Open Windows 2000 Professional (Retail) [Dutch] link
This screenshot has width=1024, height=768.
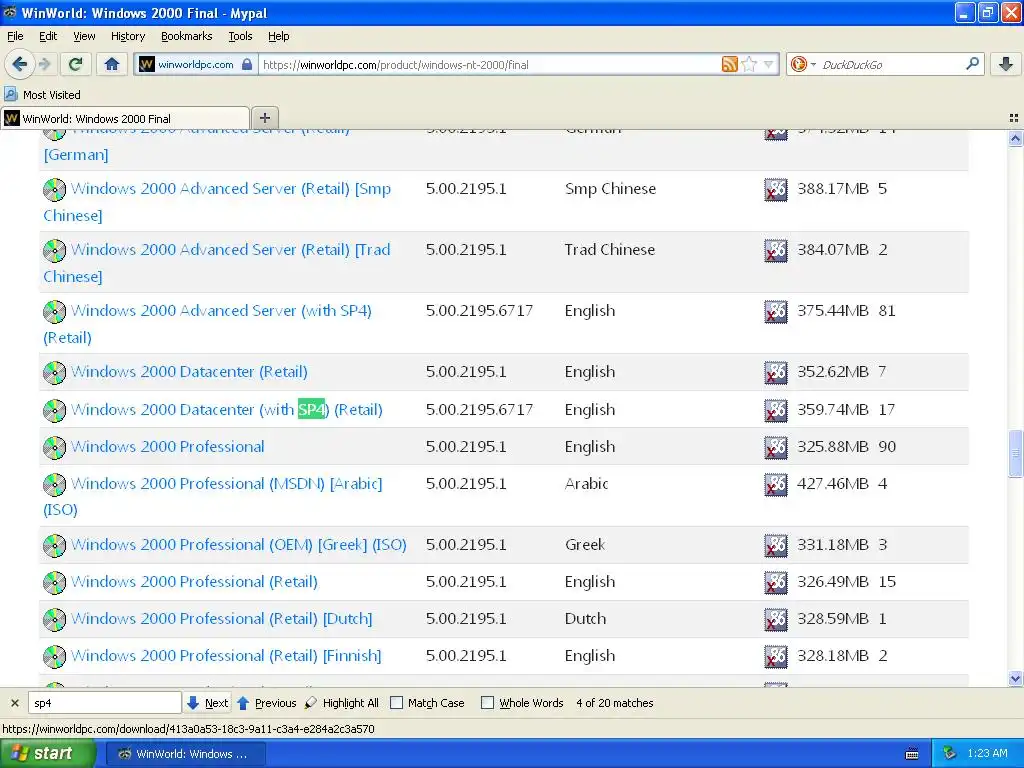(x=221, y=618)
